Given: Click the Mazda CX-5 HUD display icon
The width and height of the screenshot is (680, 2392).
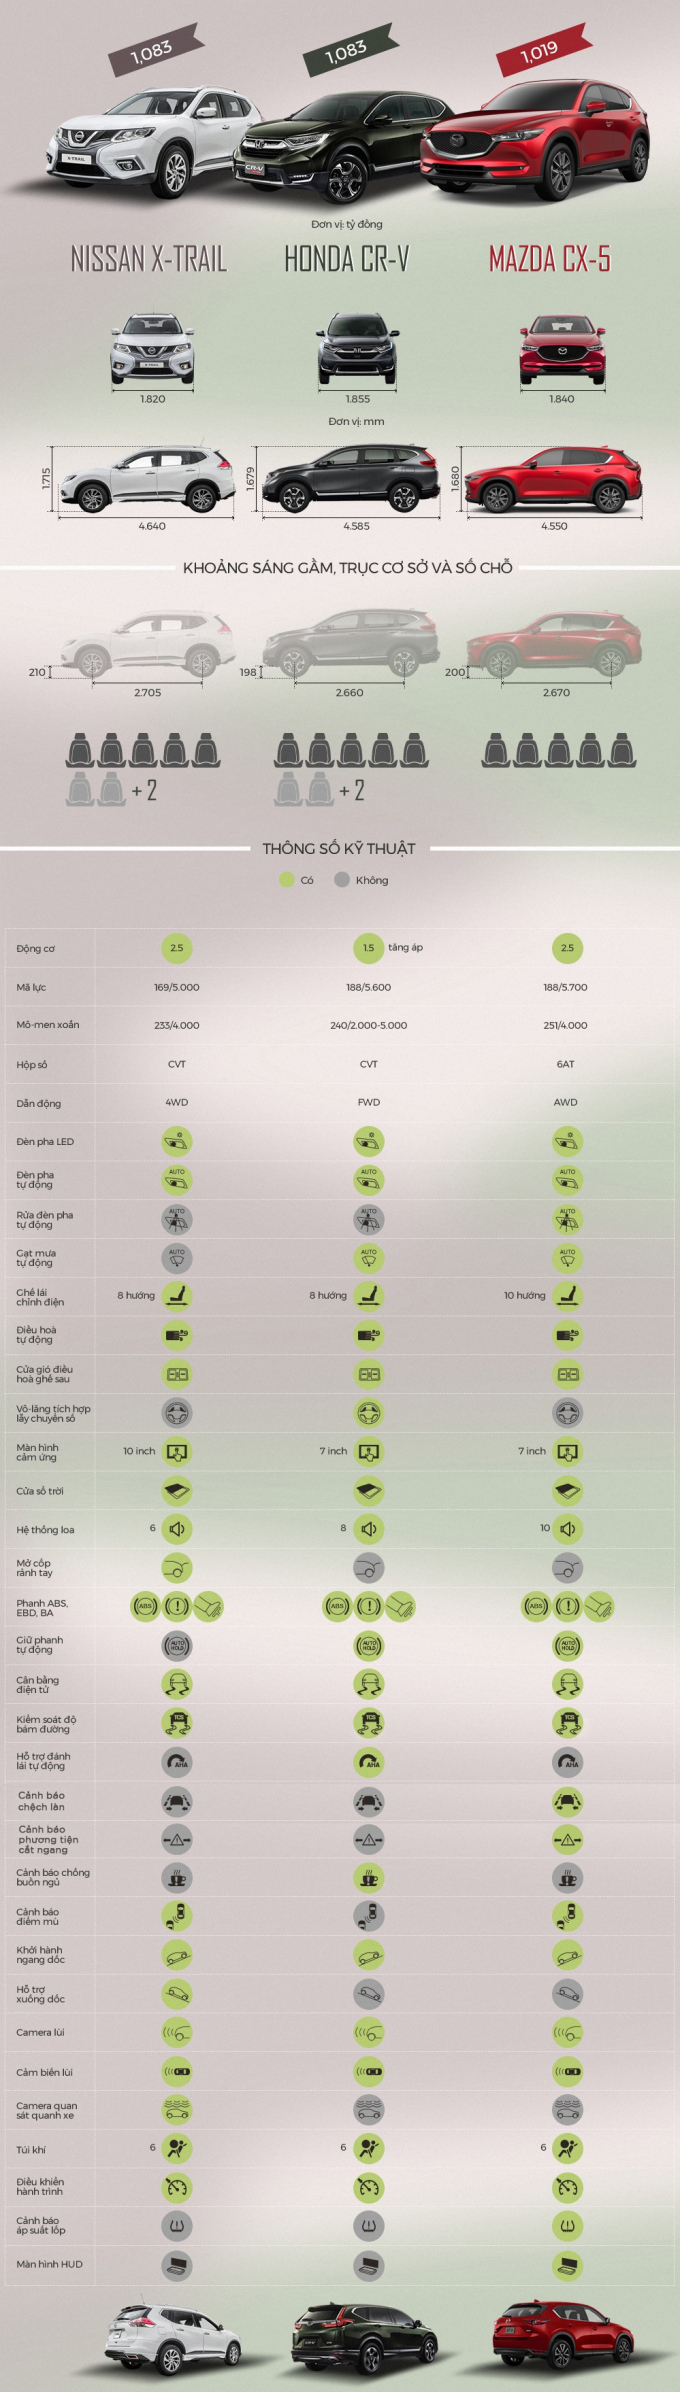Looking at the screenshot, I should [x=567, y=2264].
